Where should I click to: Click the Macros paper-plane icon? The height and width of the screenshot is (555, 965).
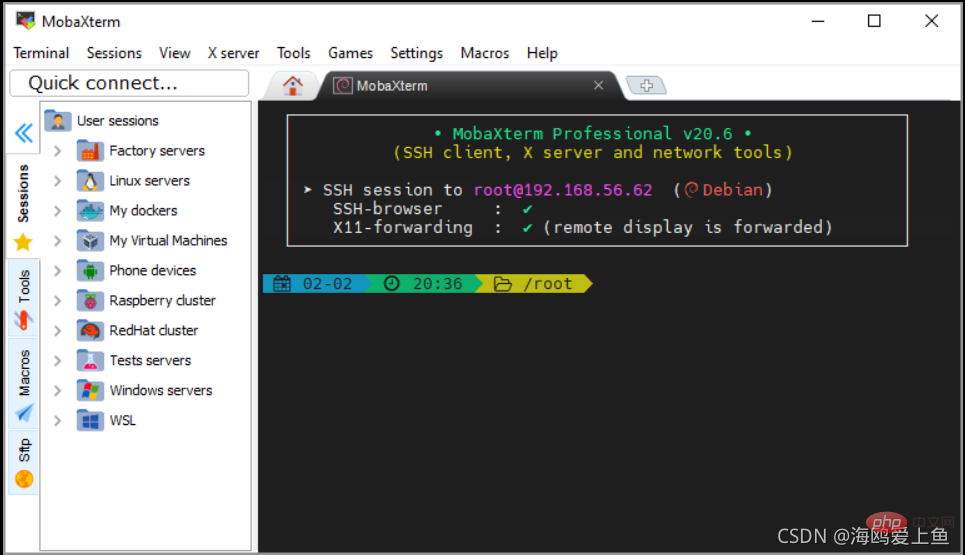coord(23,413)
